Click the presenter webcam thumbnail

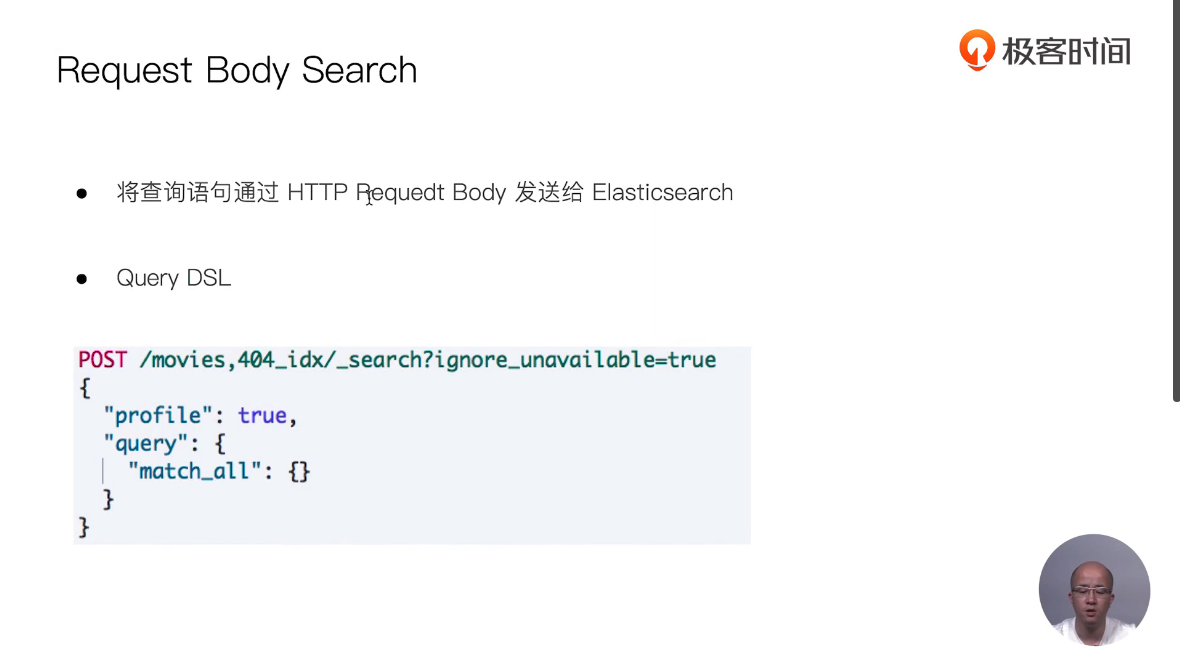[1094, 589]
